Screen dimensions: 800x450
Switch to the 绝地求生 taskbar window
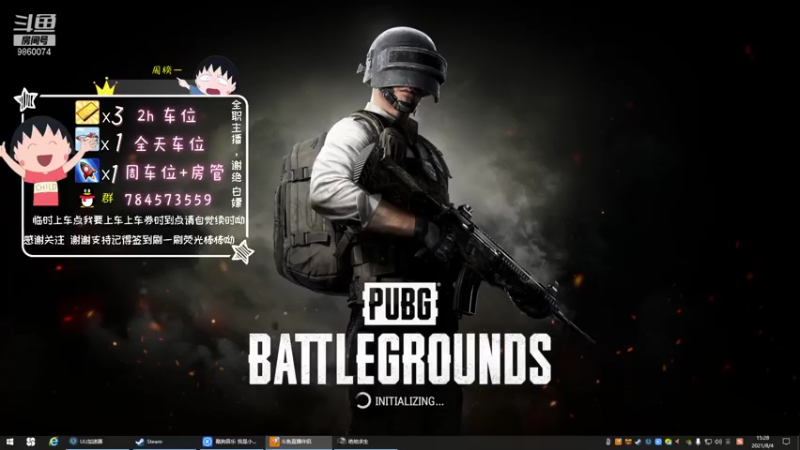(366, 442)
